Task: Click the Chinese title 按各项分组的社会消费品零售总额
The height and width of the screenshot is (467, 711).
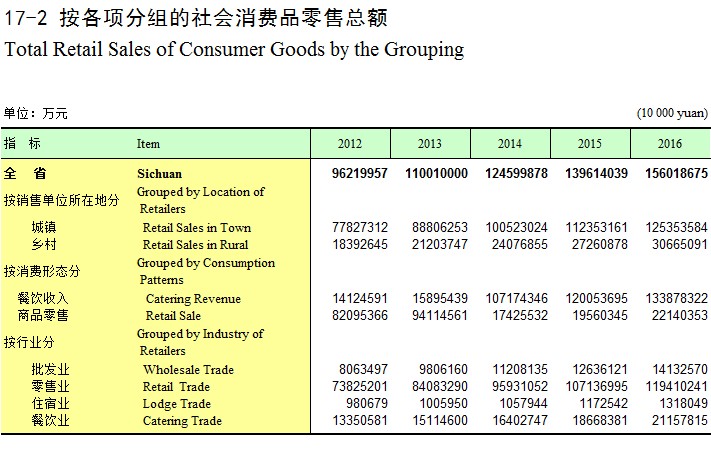Action: tap(224, 18)
